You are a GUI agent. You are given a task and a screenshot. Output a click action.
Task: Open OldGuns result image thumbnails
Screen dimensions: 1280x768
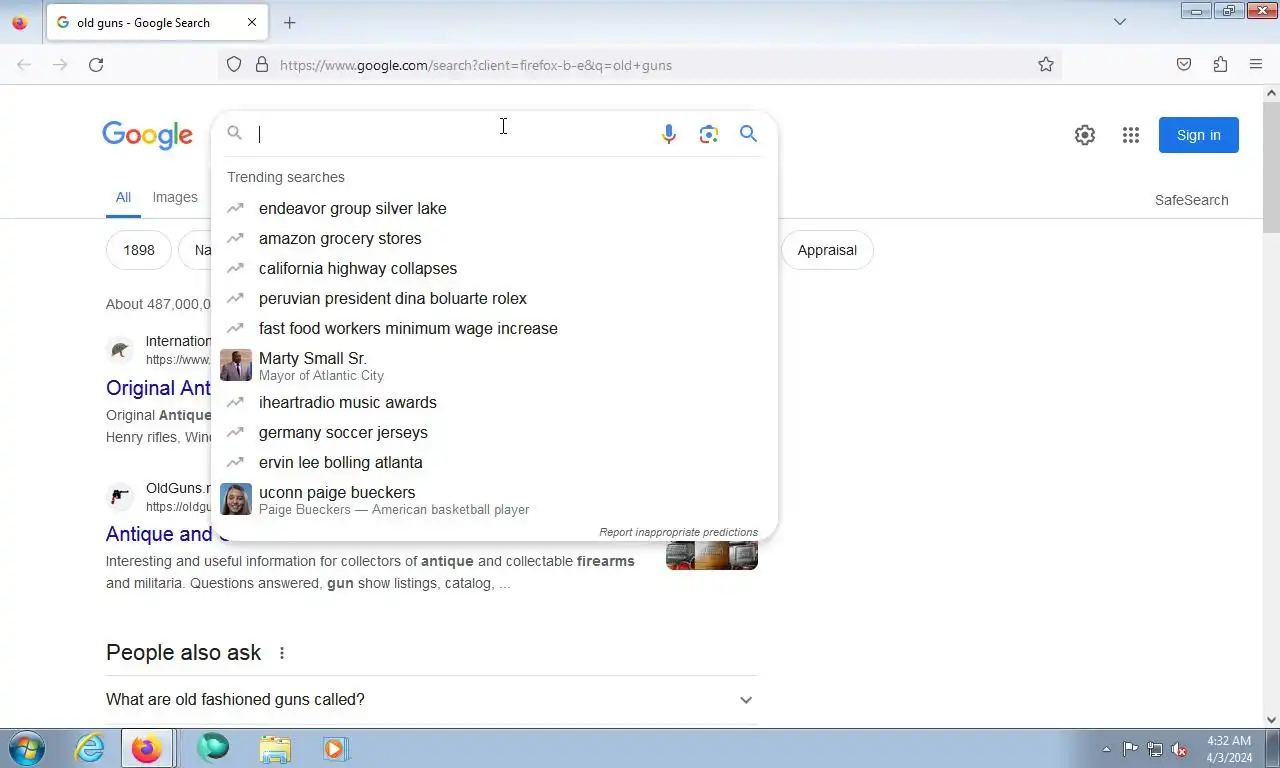point(712,556)
